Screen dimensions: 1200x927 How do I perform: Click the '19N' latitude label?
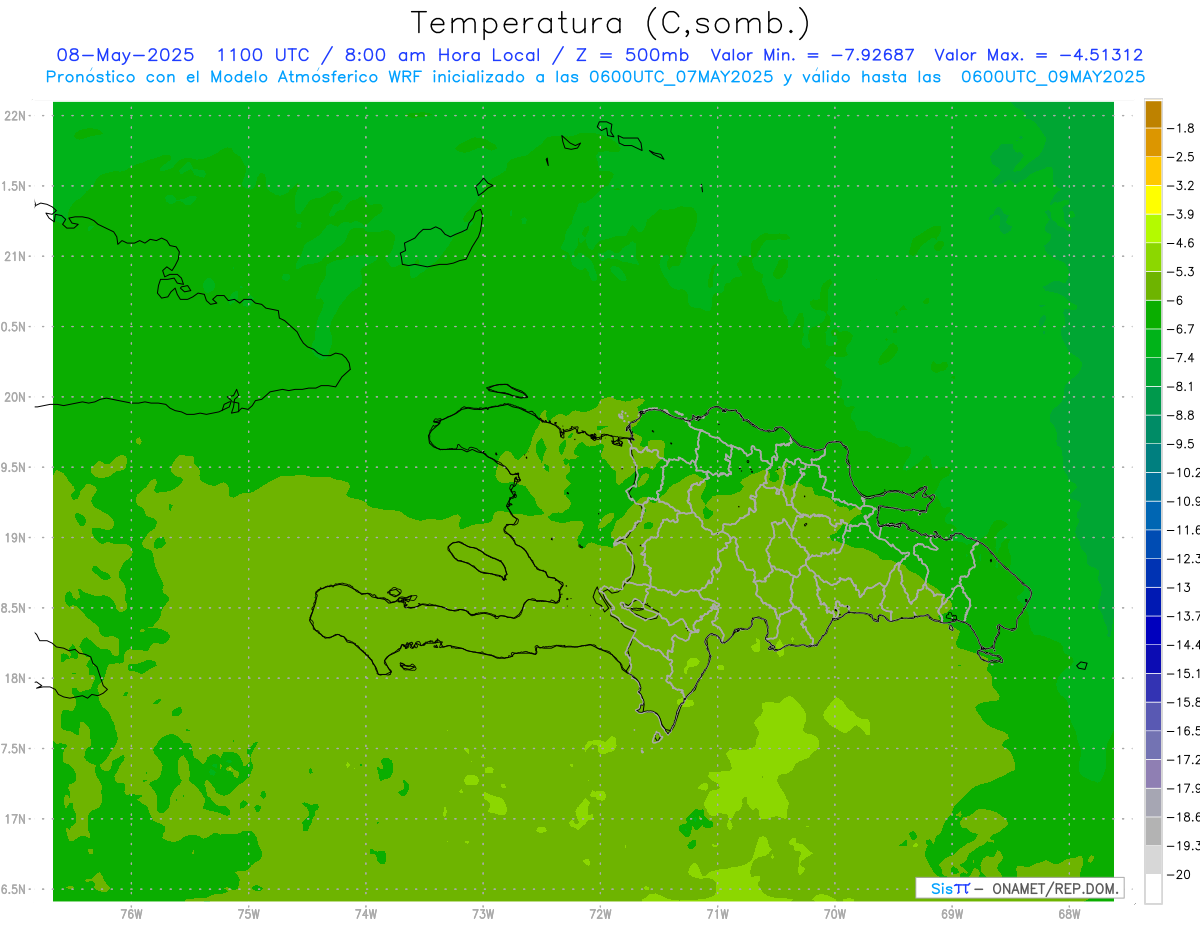17,538
